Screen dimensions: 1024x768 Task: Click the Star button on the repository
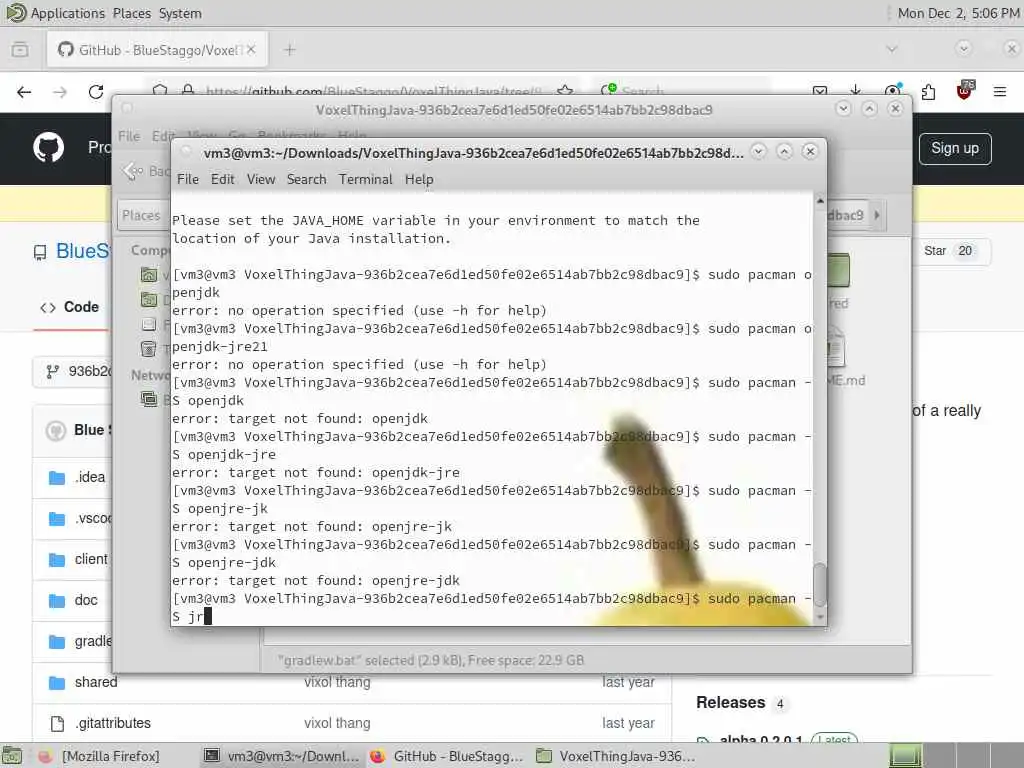tap(950, 251)
